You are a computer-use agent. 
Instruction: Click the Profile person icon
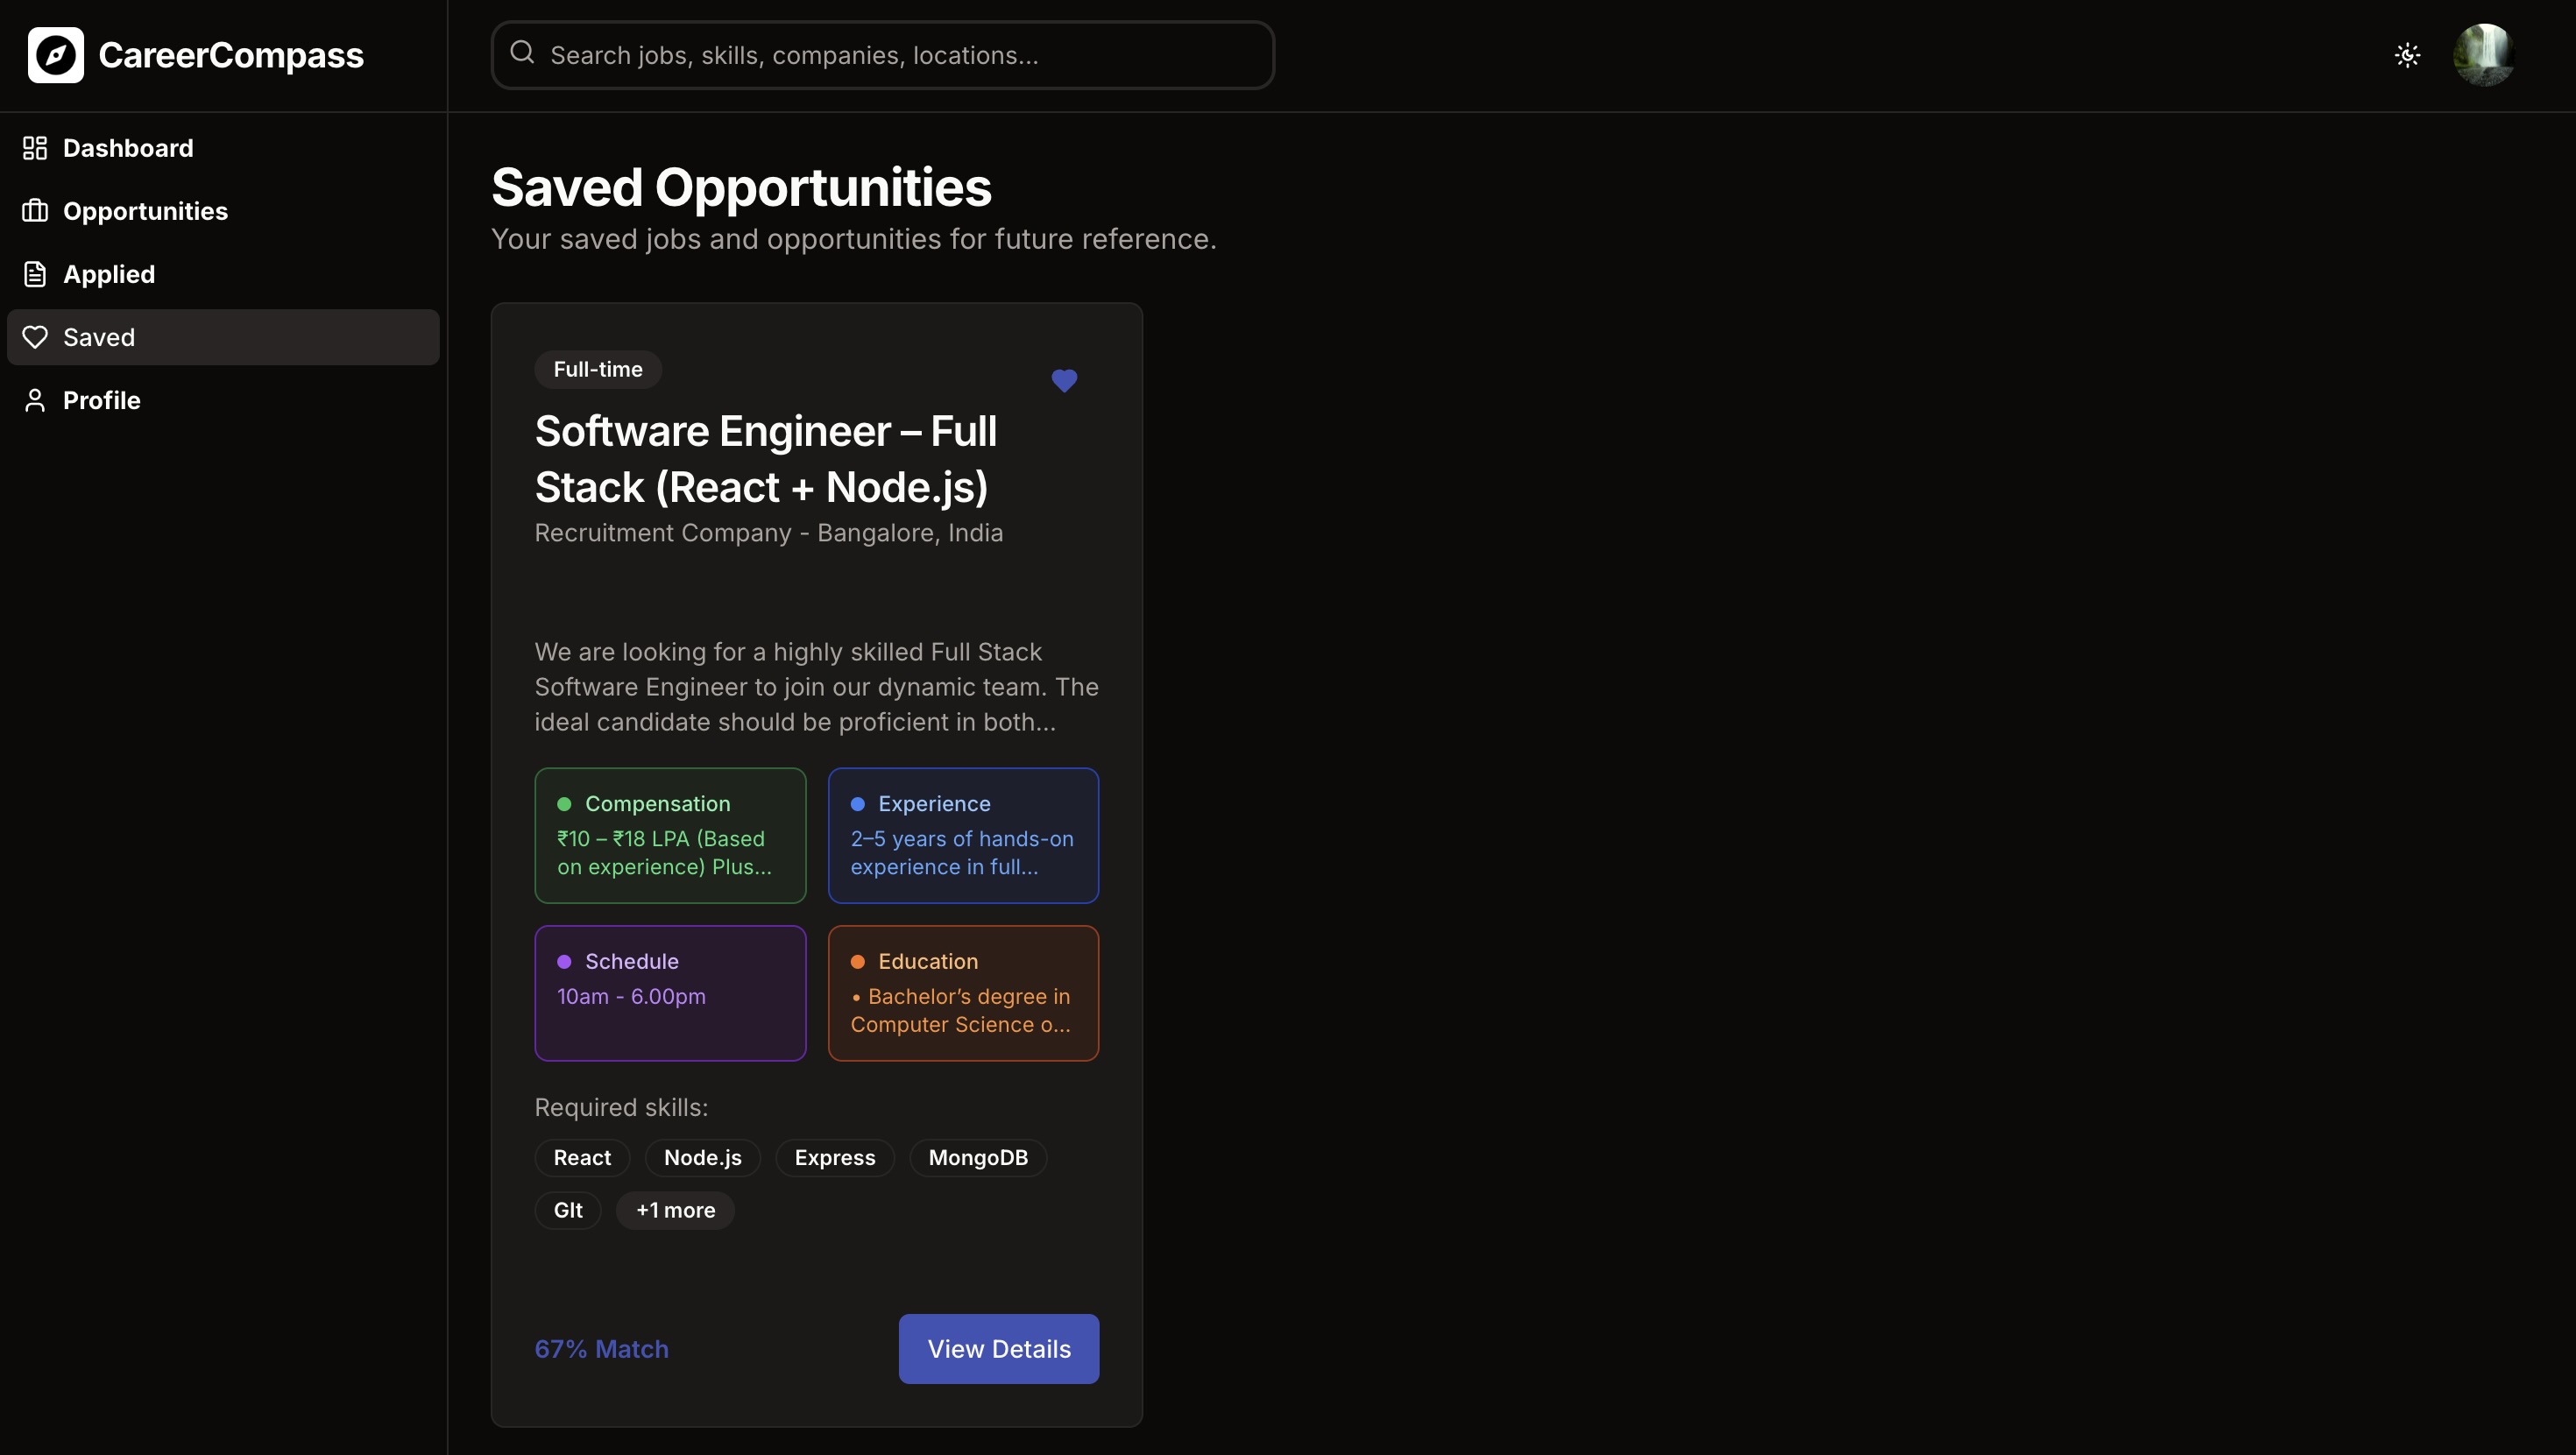(35, 400)
